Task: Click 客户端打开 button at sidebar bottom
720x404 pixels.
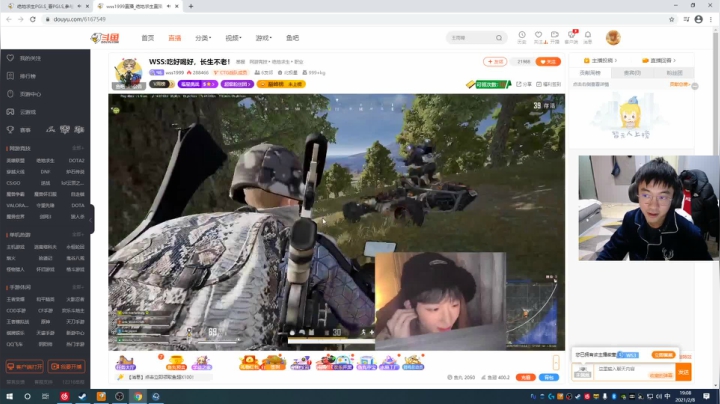Action: [24, 366]
